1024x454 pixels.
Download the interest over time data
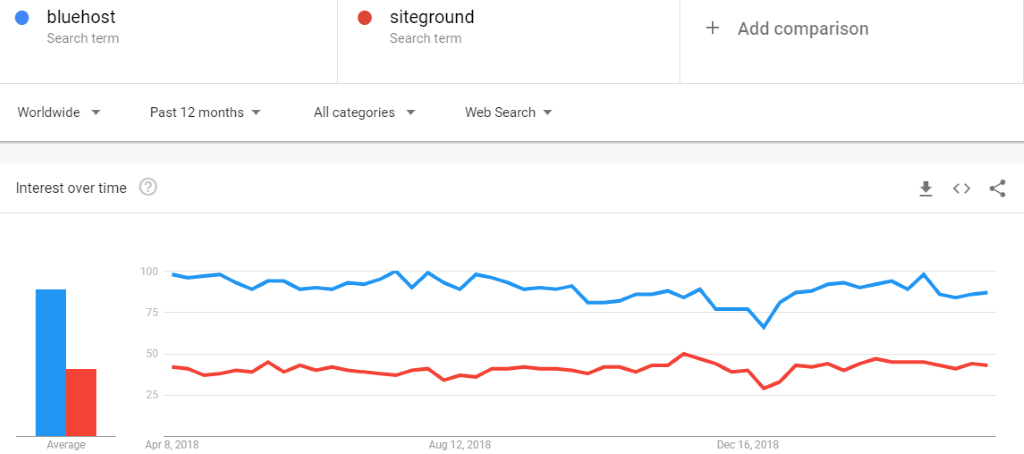tap(925, 189)
